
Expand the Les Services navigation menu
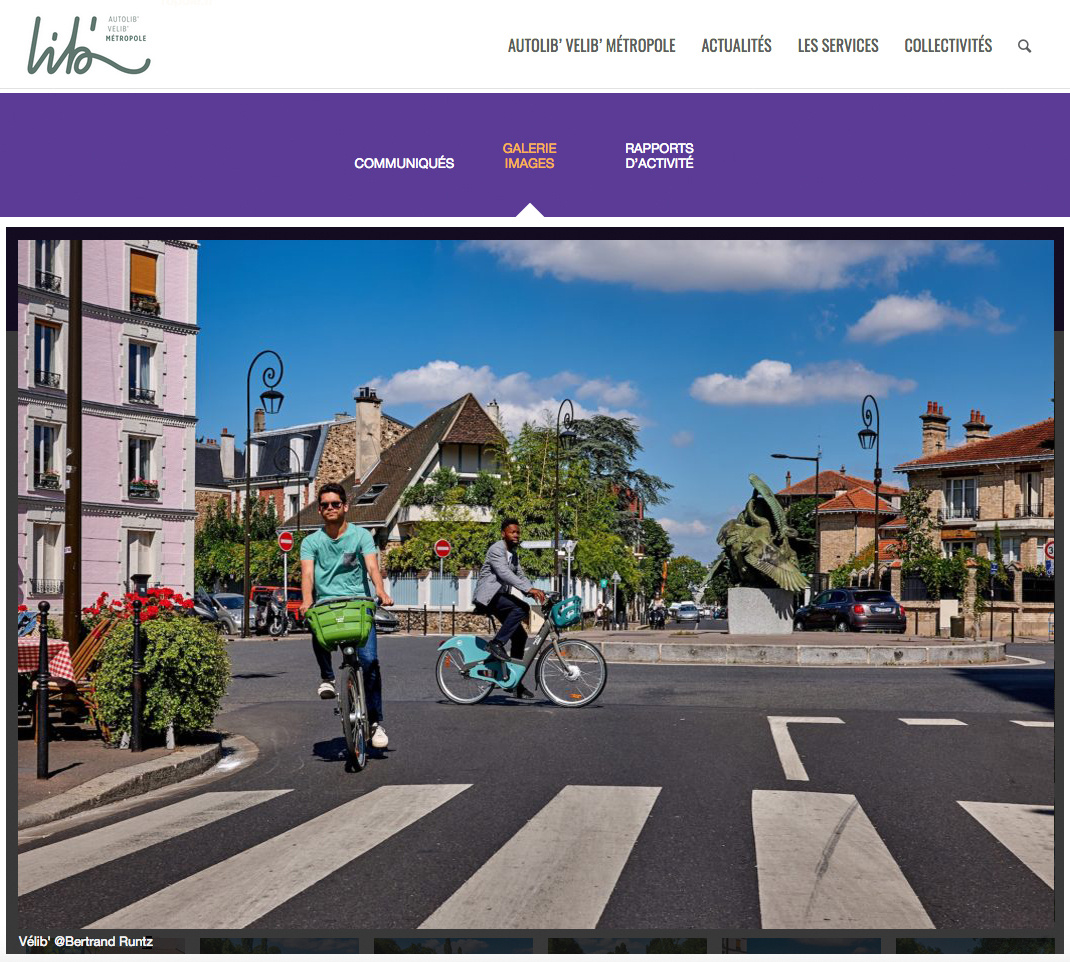pyautogui.click(x=837, y=46)
